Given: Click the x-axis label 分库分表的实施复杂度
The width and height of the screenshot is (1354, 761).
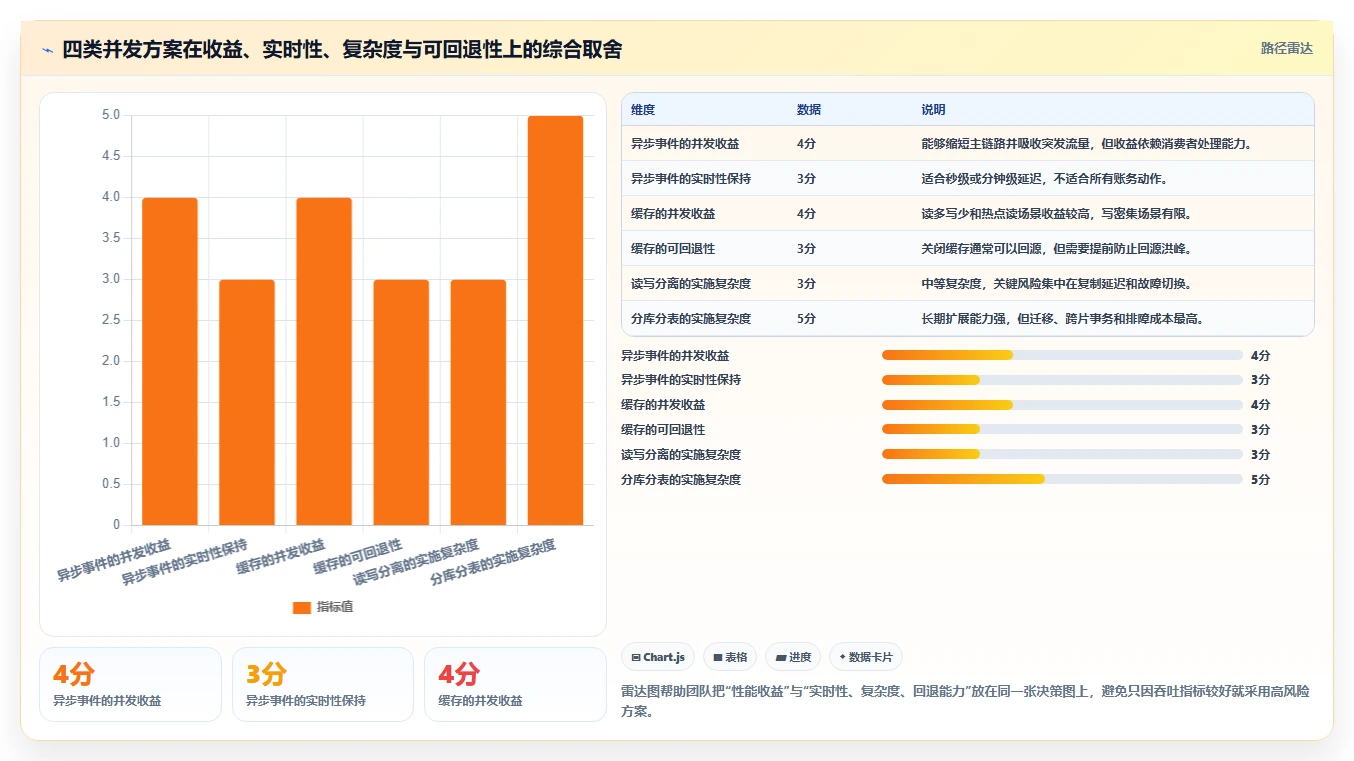Looking at the screenshot, I should tap(493, 563).
